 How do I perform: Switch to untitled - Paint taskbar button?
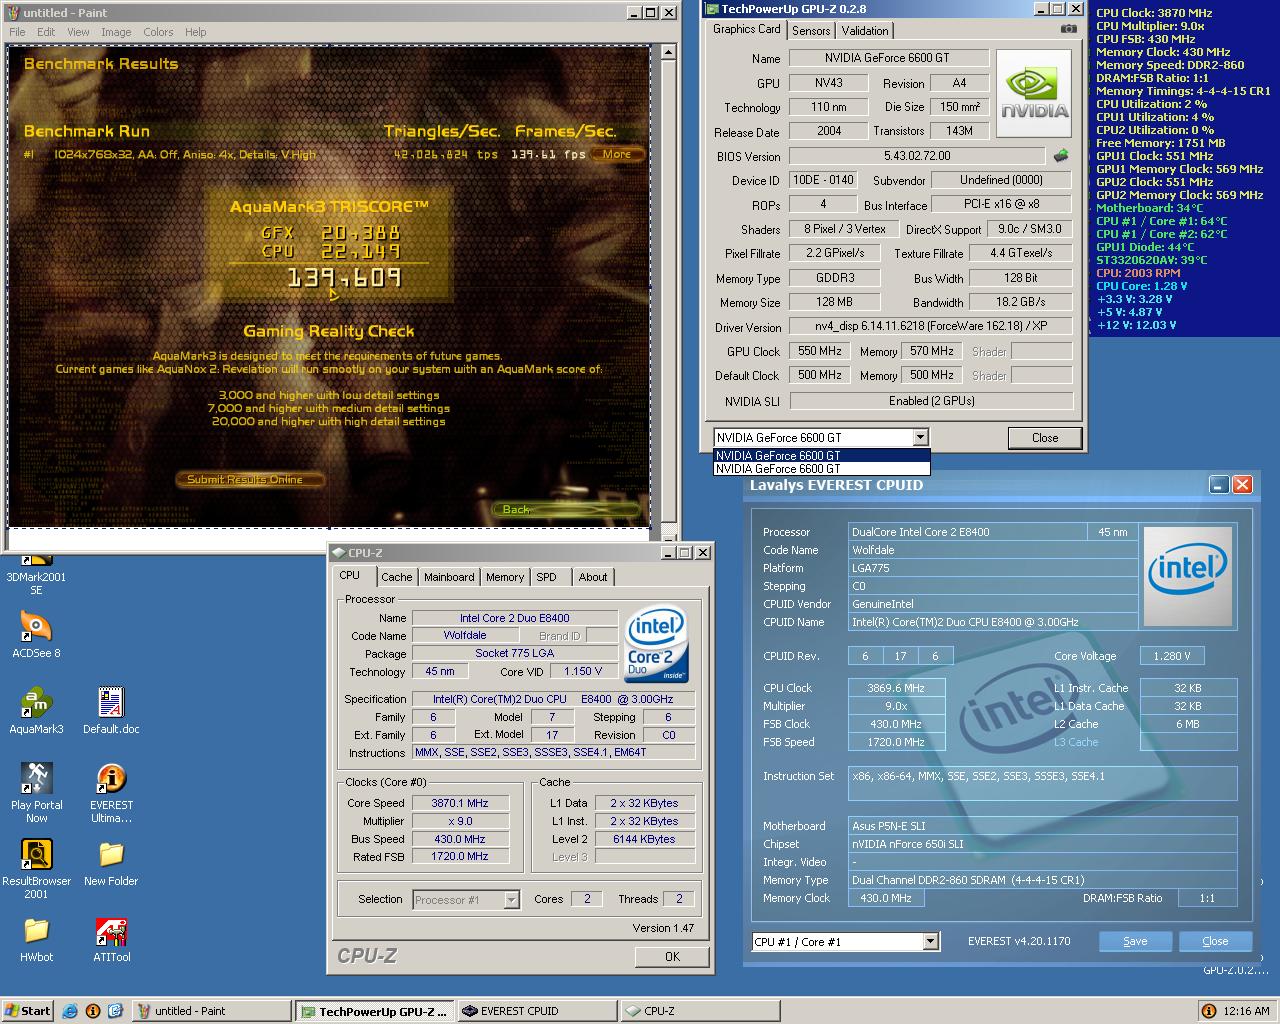tap(211, 1011)
